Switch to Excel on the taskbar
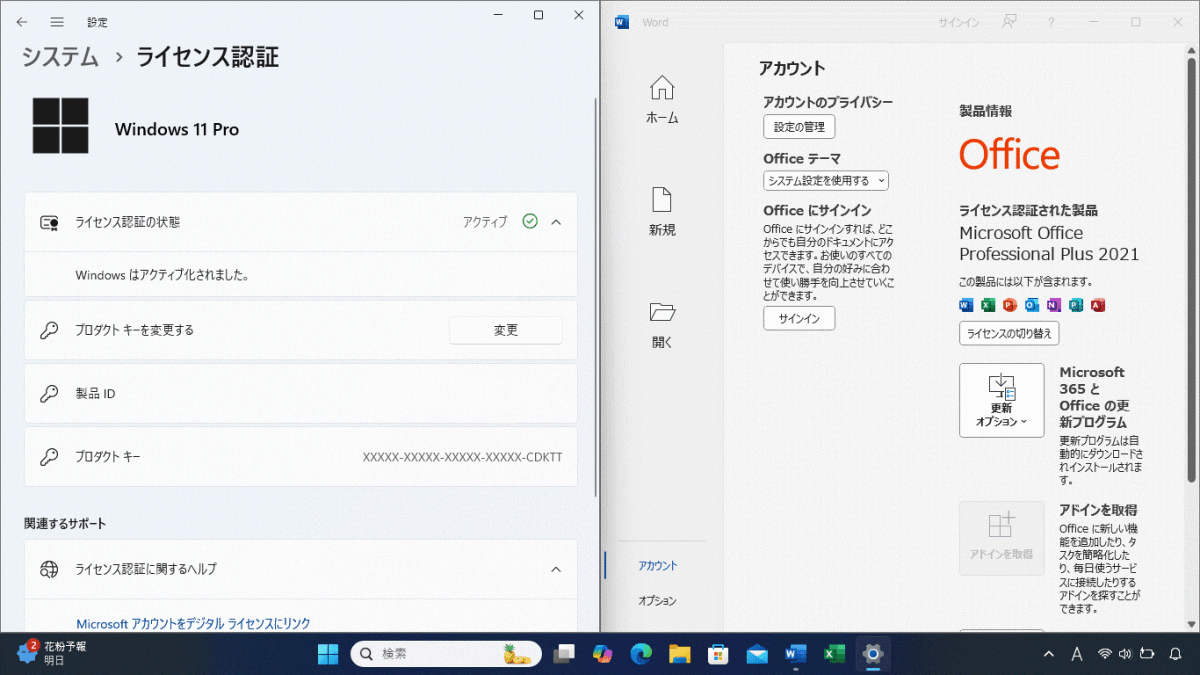This screenshot has height=675, width=1200. pyautogui.click(x=834, y=654)
